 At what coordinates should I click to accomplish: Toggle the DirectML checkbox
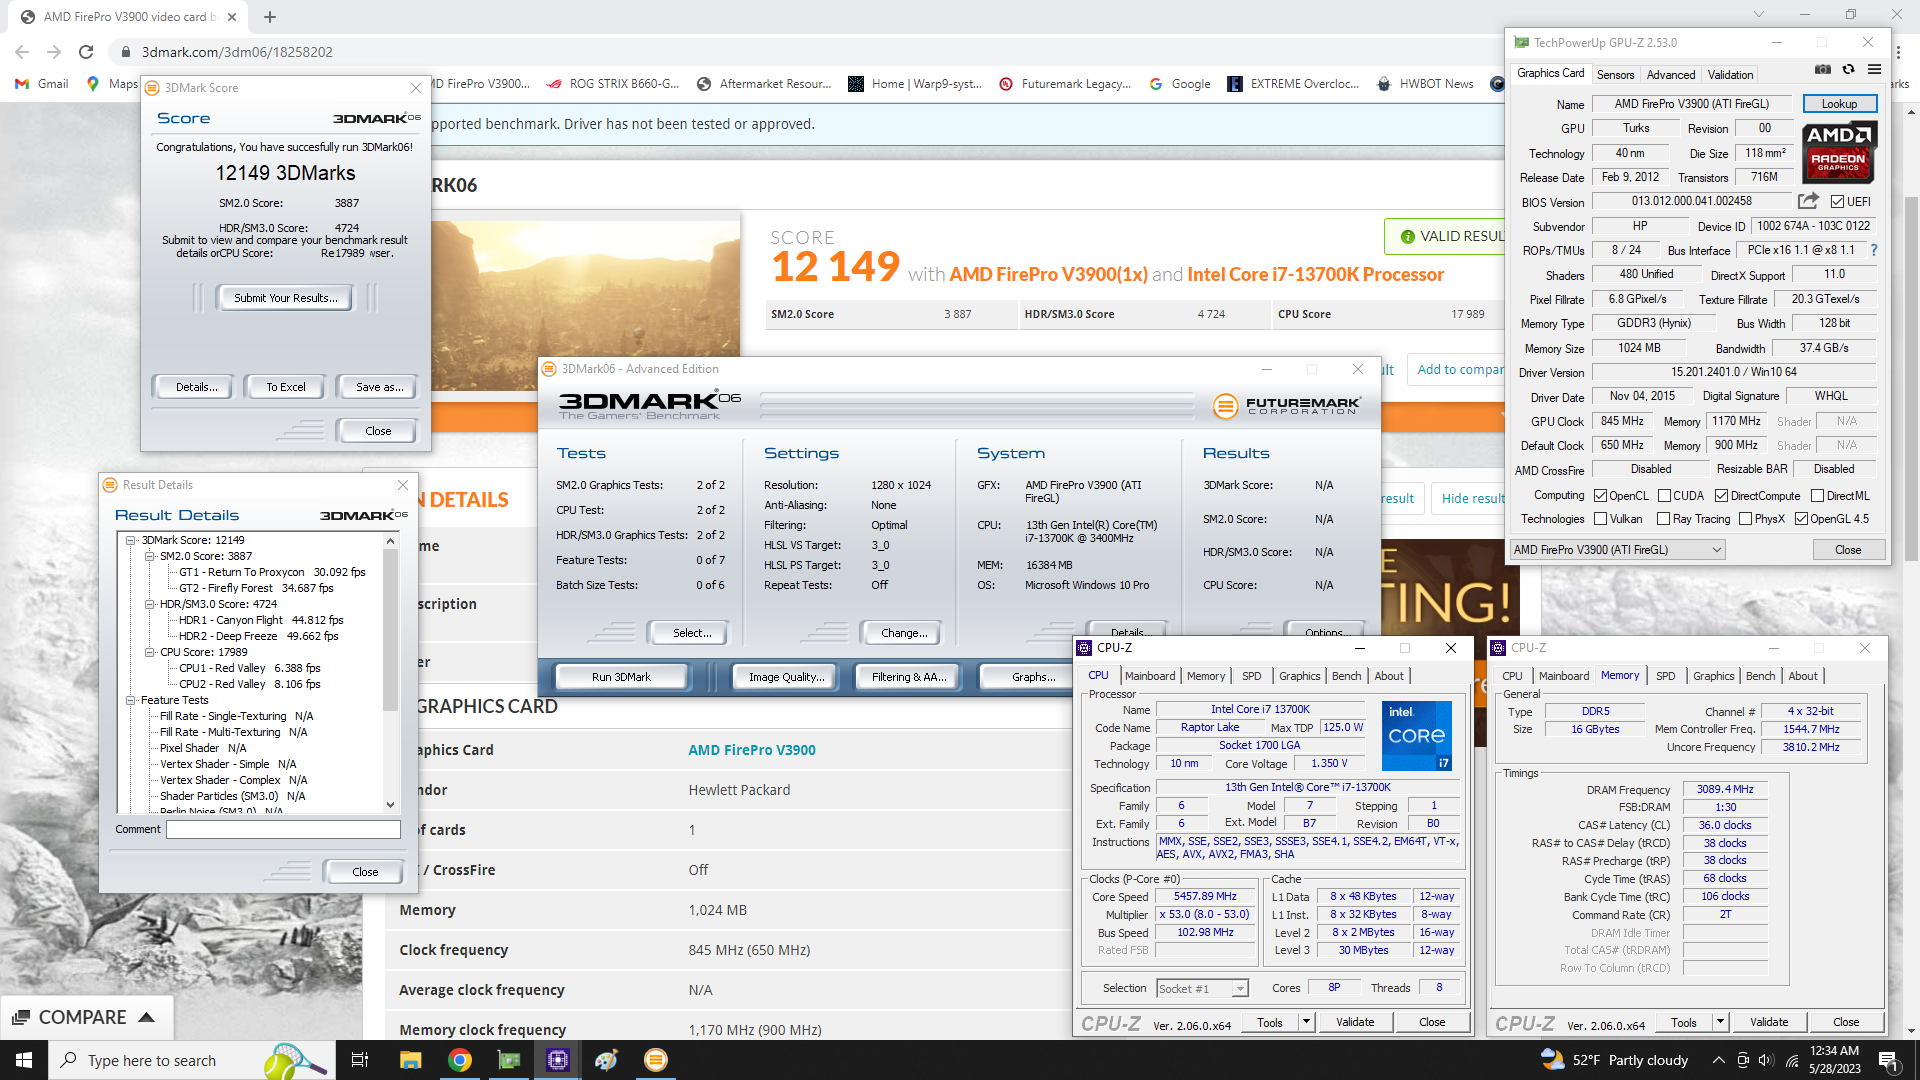(1817, 496)
